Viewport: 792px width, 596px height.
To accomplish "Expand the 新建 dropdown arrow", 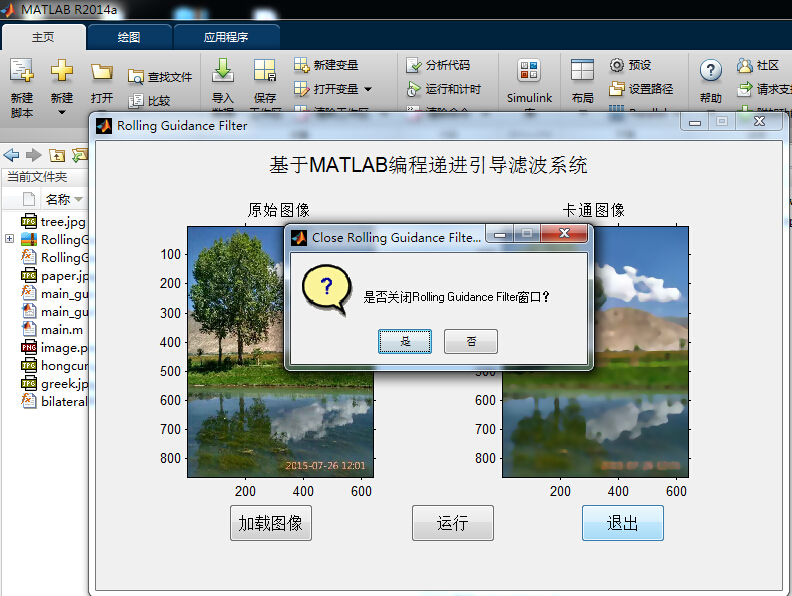I will click(62, 112).
